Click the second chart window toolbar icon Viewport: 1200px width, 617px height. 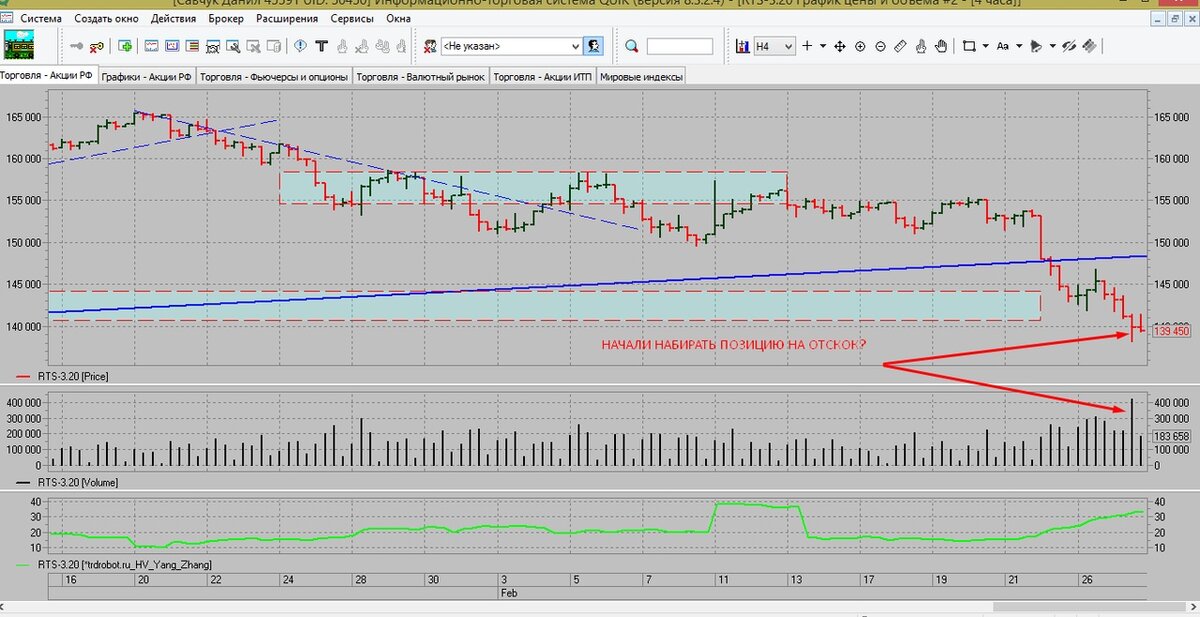tap(171, 46)
